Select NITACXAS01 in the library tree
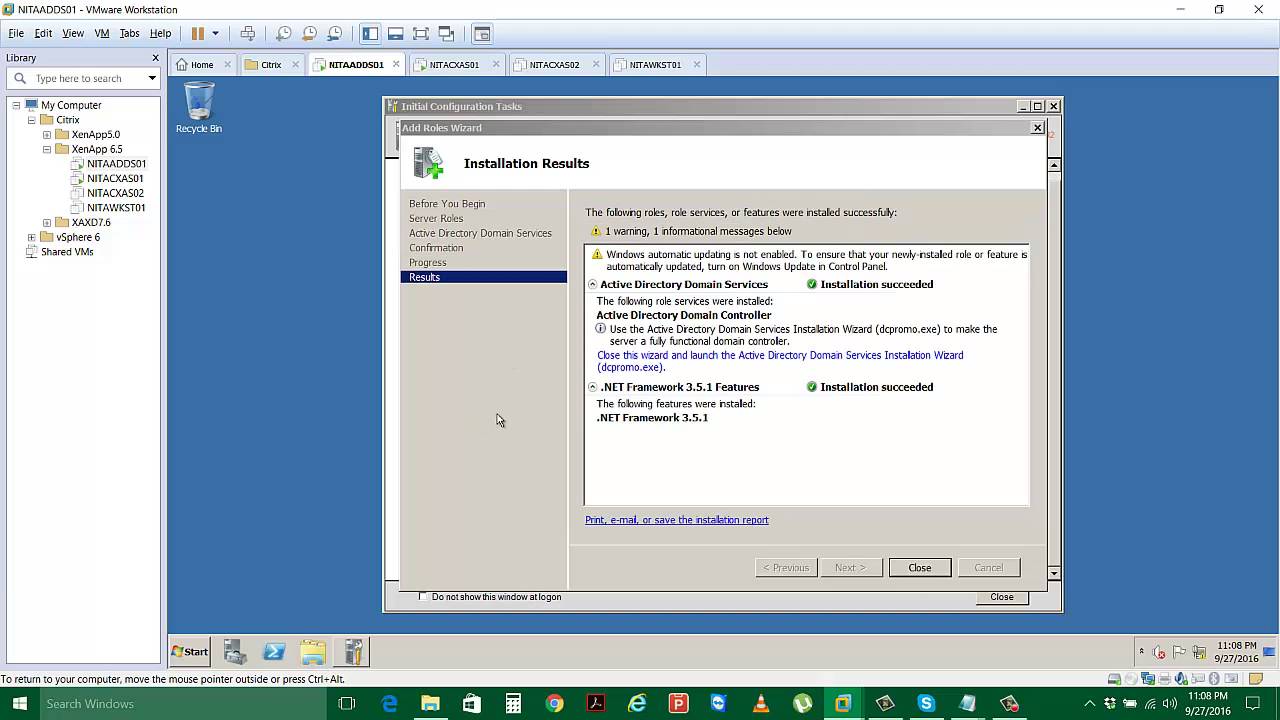This screenshot has width=1280, height=720. click(x=115, y=178)
